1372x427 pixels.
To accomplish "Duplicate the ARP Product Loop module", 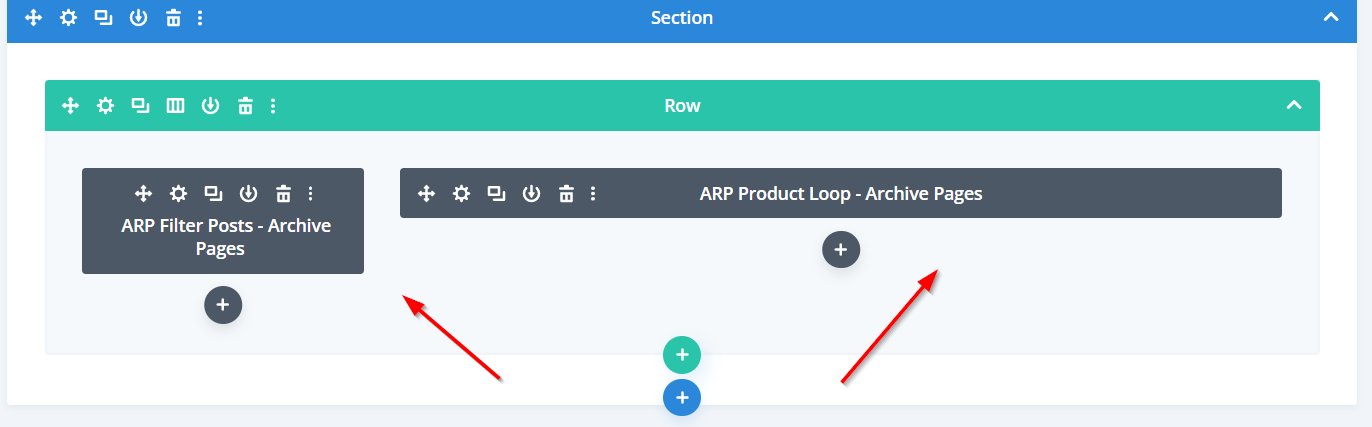I will coord(496,193).
